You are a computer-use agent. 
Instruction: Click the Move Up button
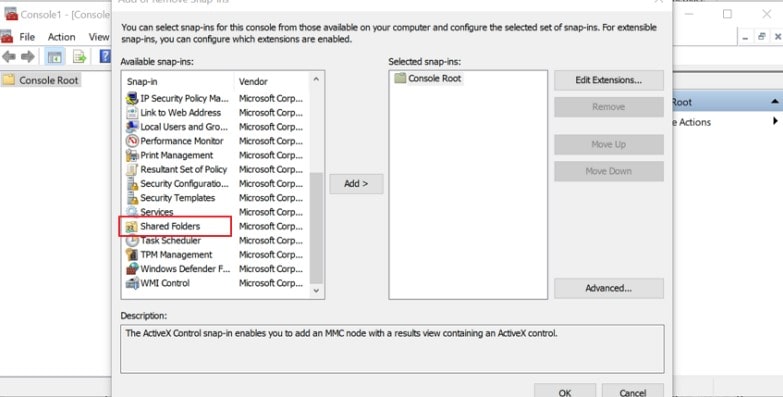tap(609, 144)
